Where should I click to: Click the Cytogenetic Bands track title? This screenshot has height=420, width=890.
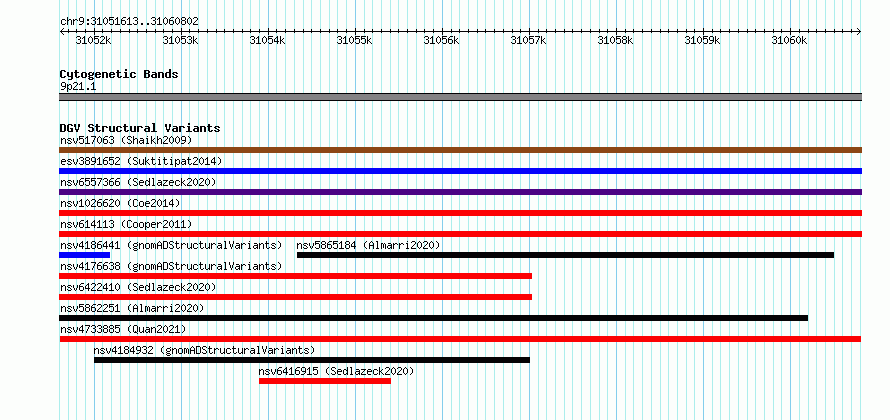[119, 74]
